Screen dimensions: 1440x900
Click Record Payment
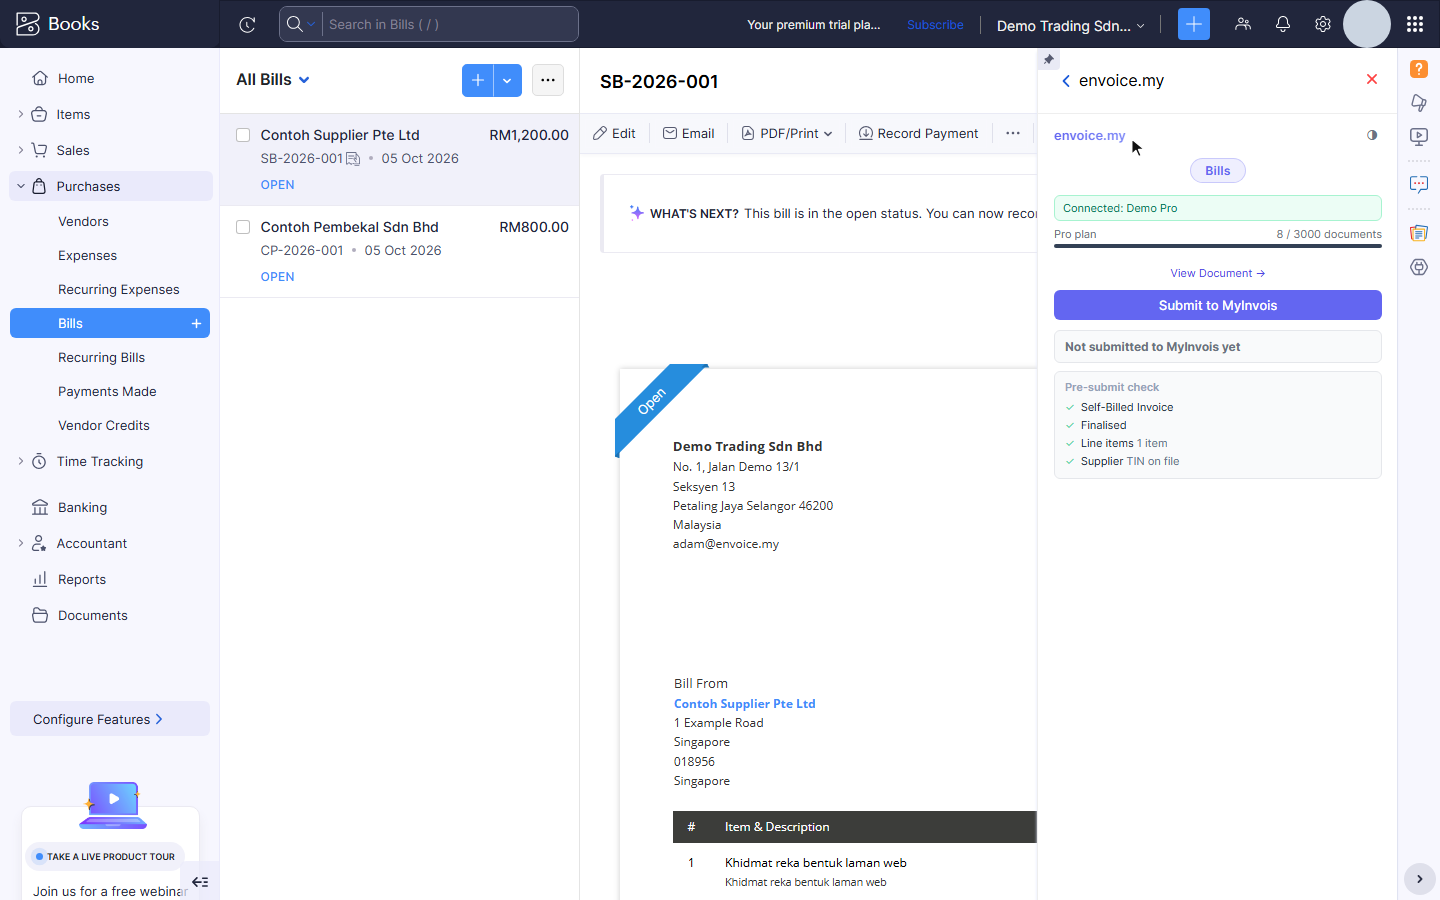tap(918, 133)
